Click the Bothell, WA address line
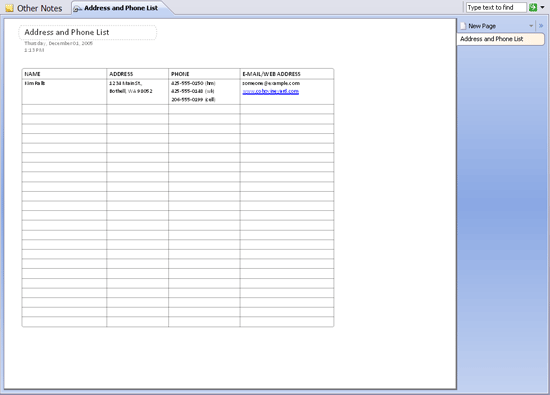Image resolution: width=550 pixels, height=395 pixels. 130,91
